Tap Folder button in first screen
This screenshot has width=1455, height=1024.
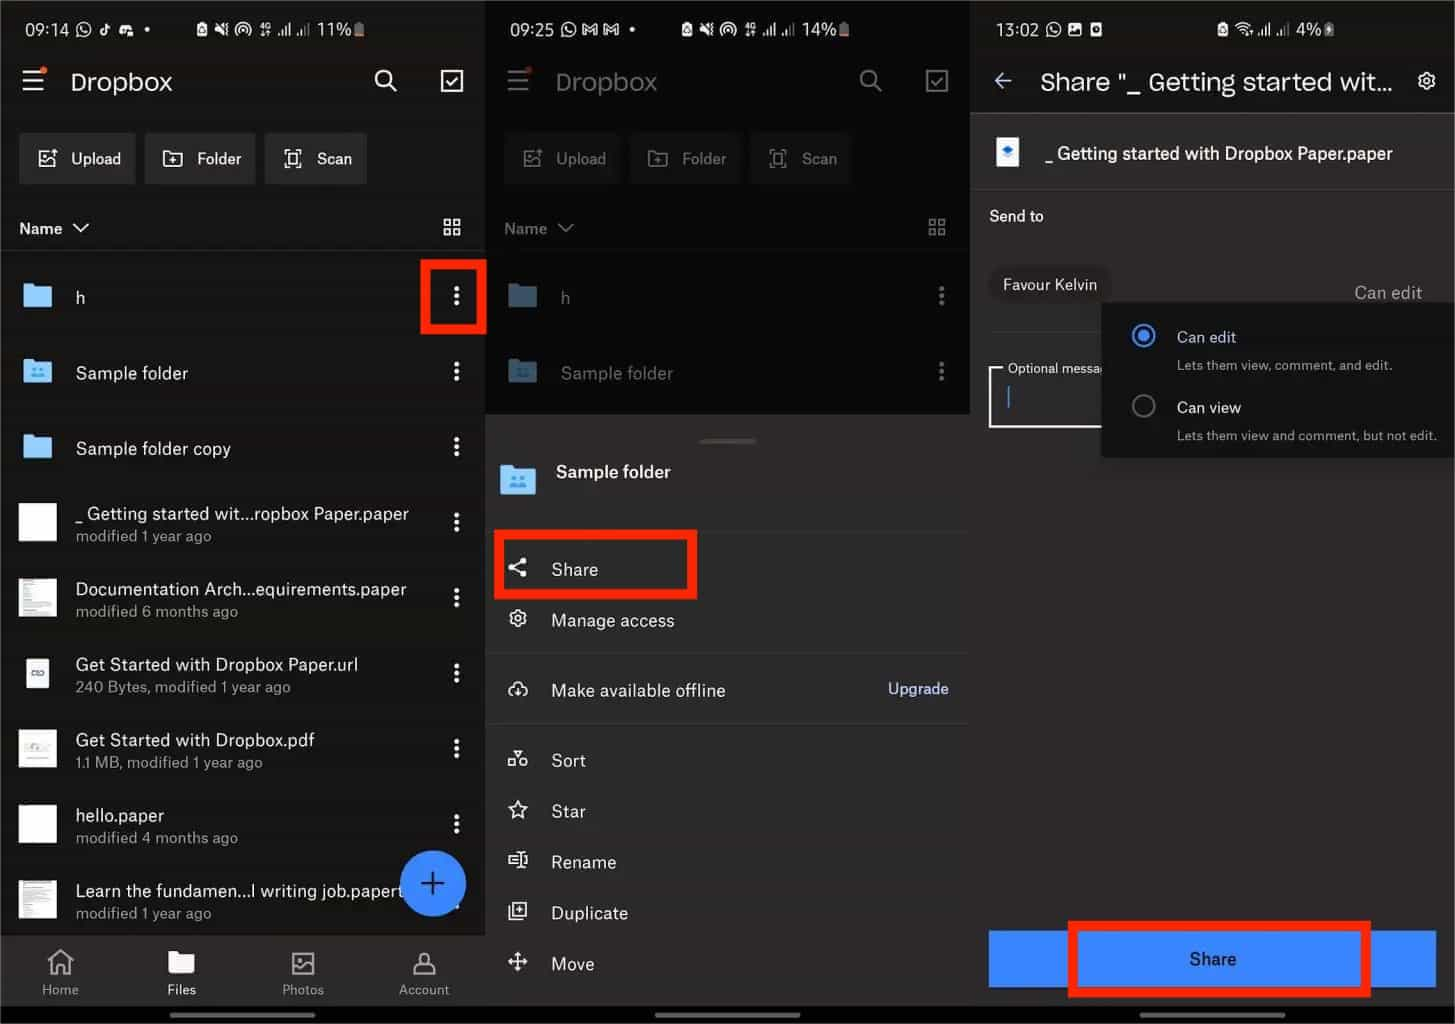200,158
